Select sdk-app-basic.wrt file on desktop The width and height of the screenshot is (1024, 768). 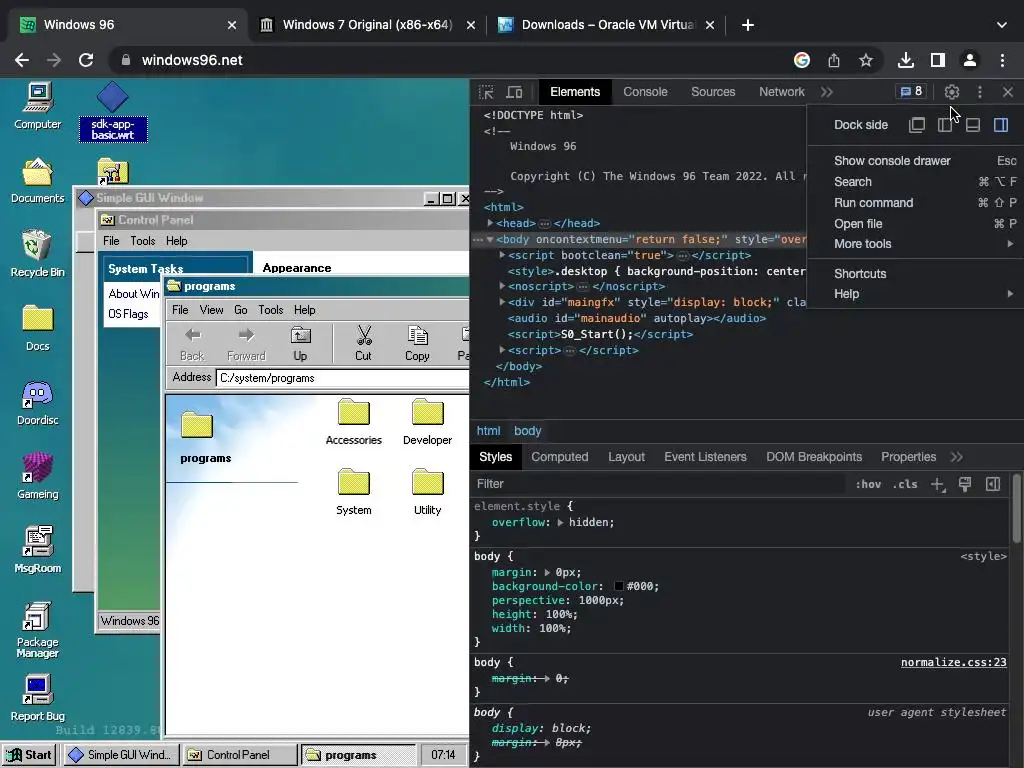pos(112,112)
